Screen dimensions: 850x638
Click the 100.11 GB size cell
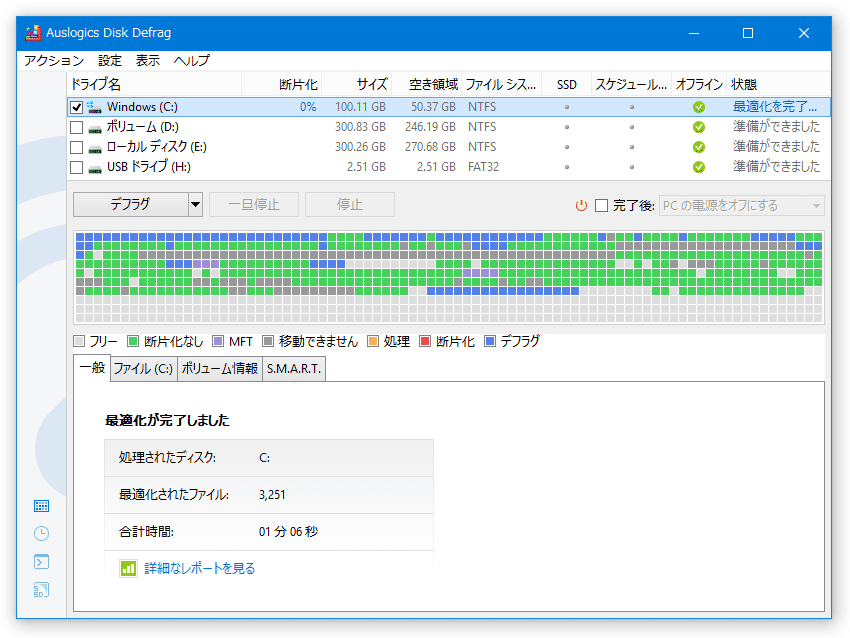(360, 107)
